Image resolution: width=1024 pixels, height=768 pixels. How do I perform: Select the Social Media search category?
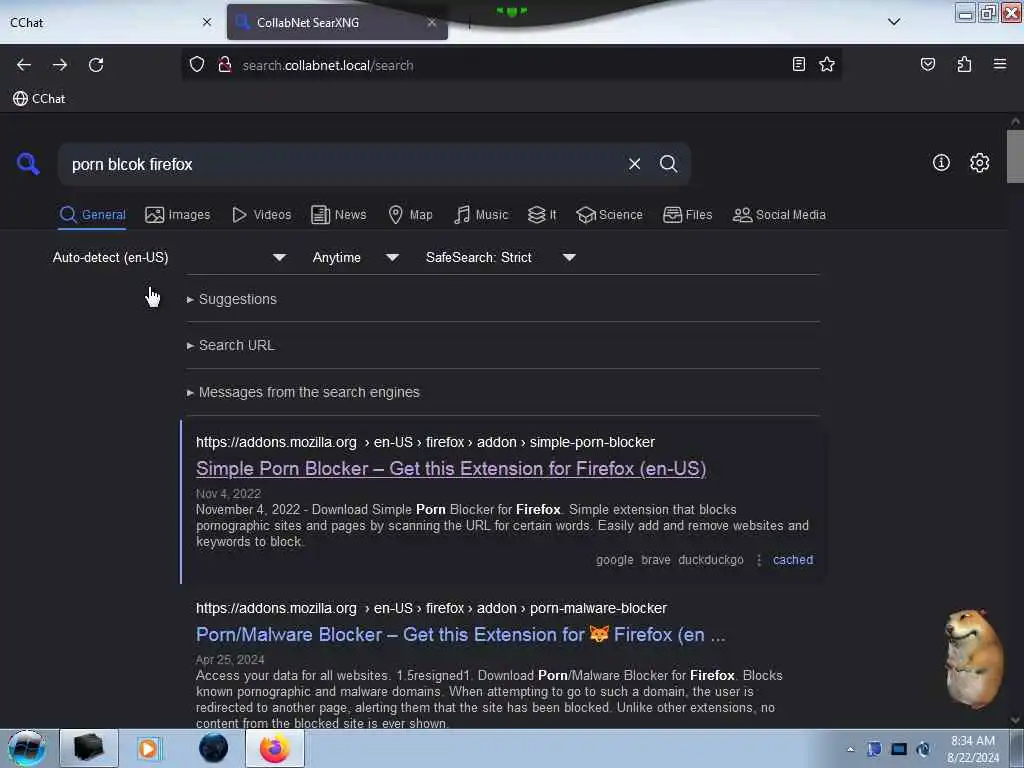[x=779, y=215]
